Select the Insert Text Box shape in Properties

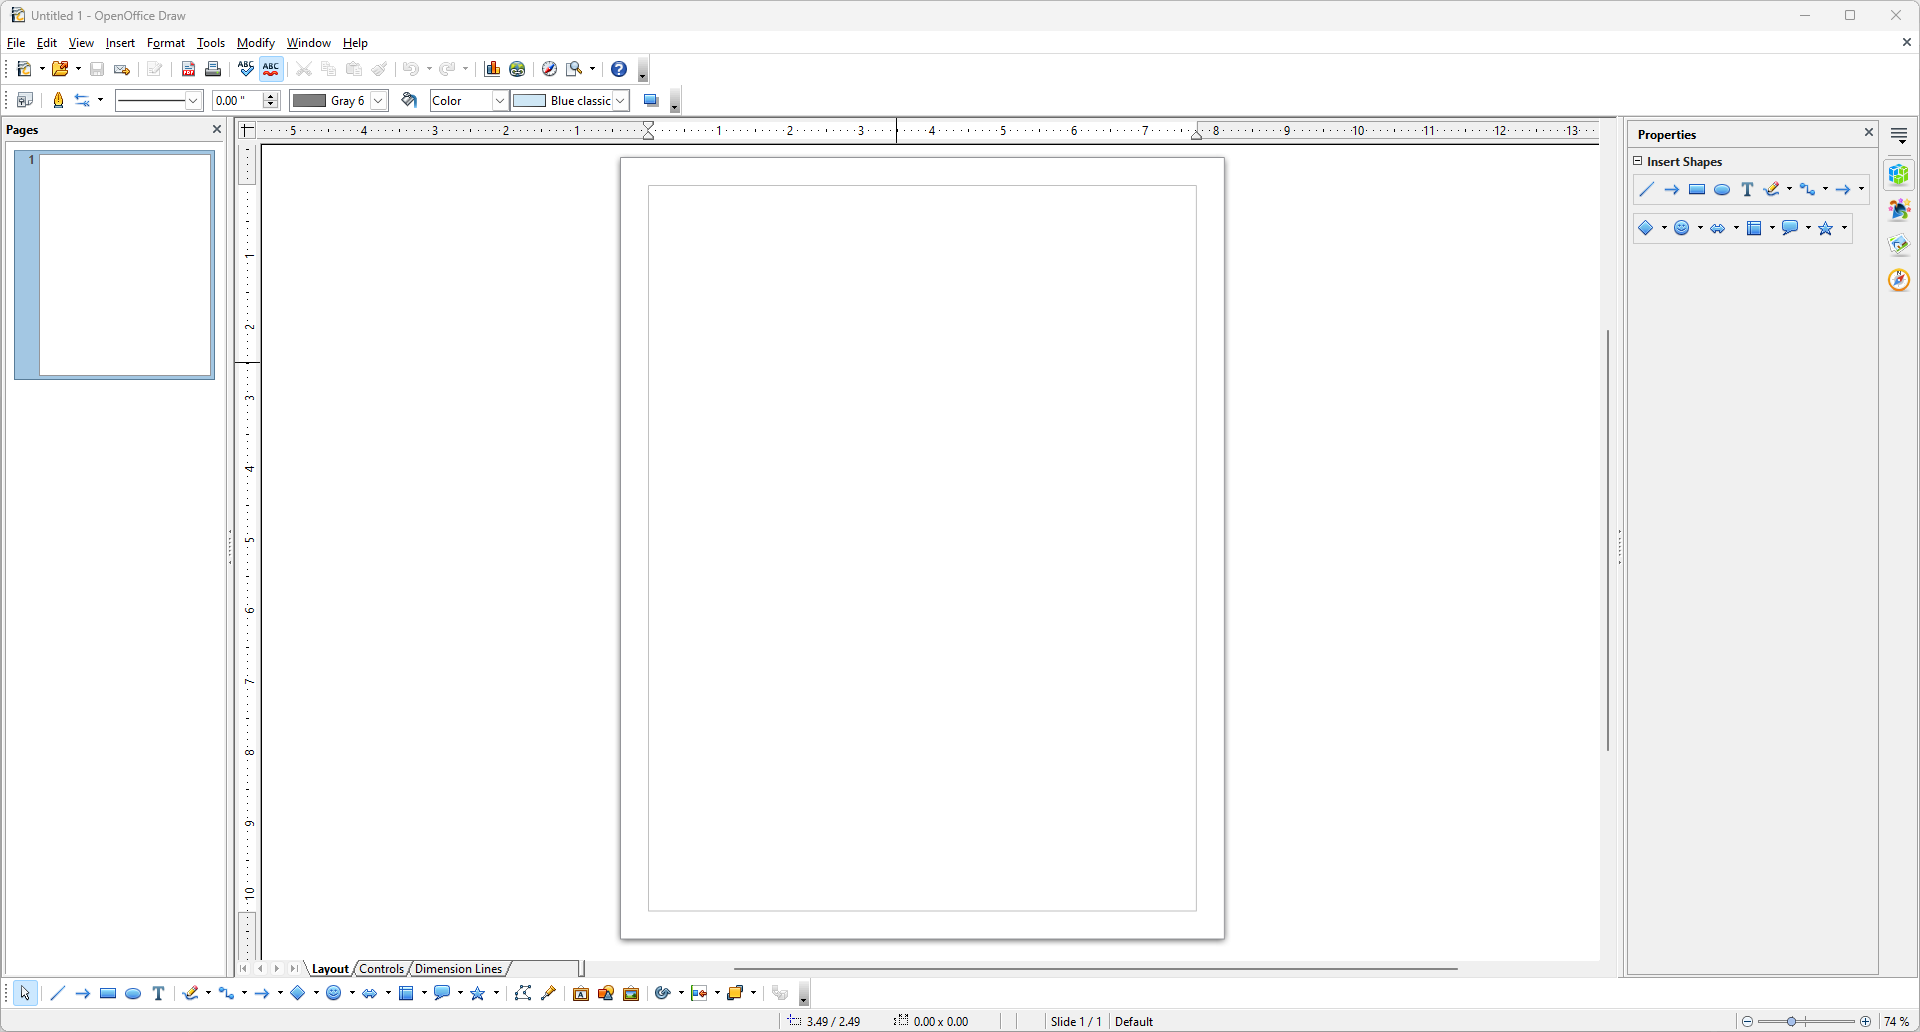[x=1746, y=190]
